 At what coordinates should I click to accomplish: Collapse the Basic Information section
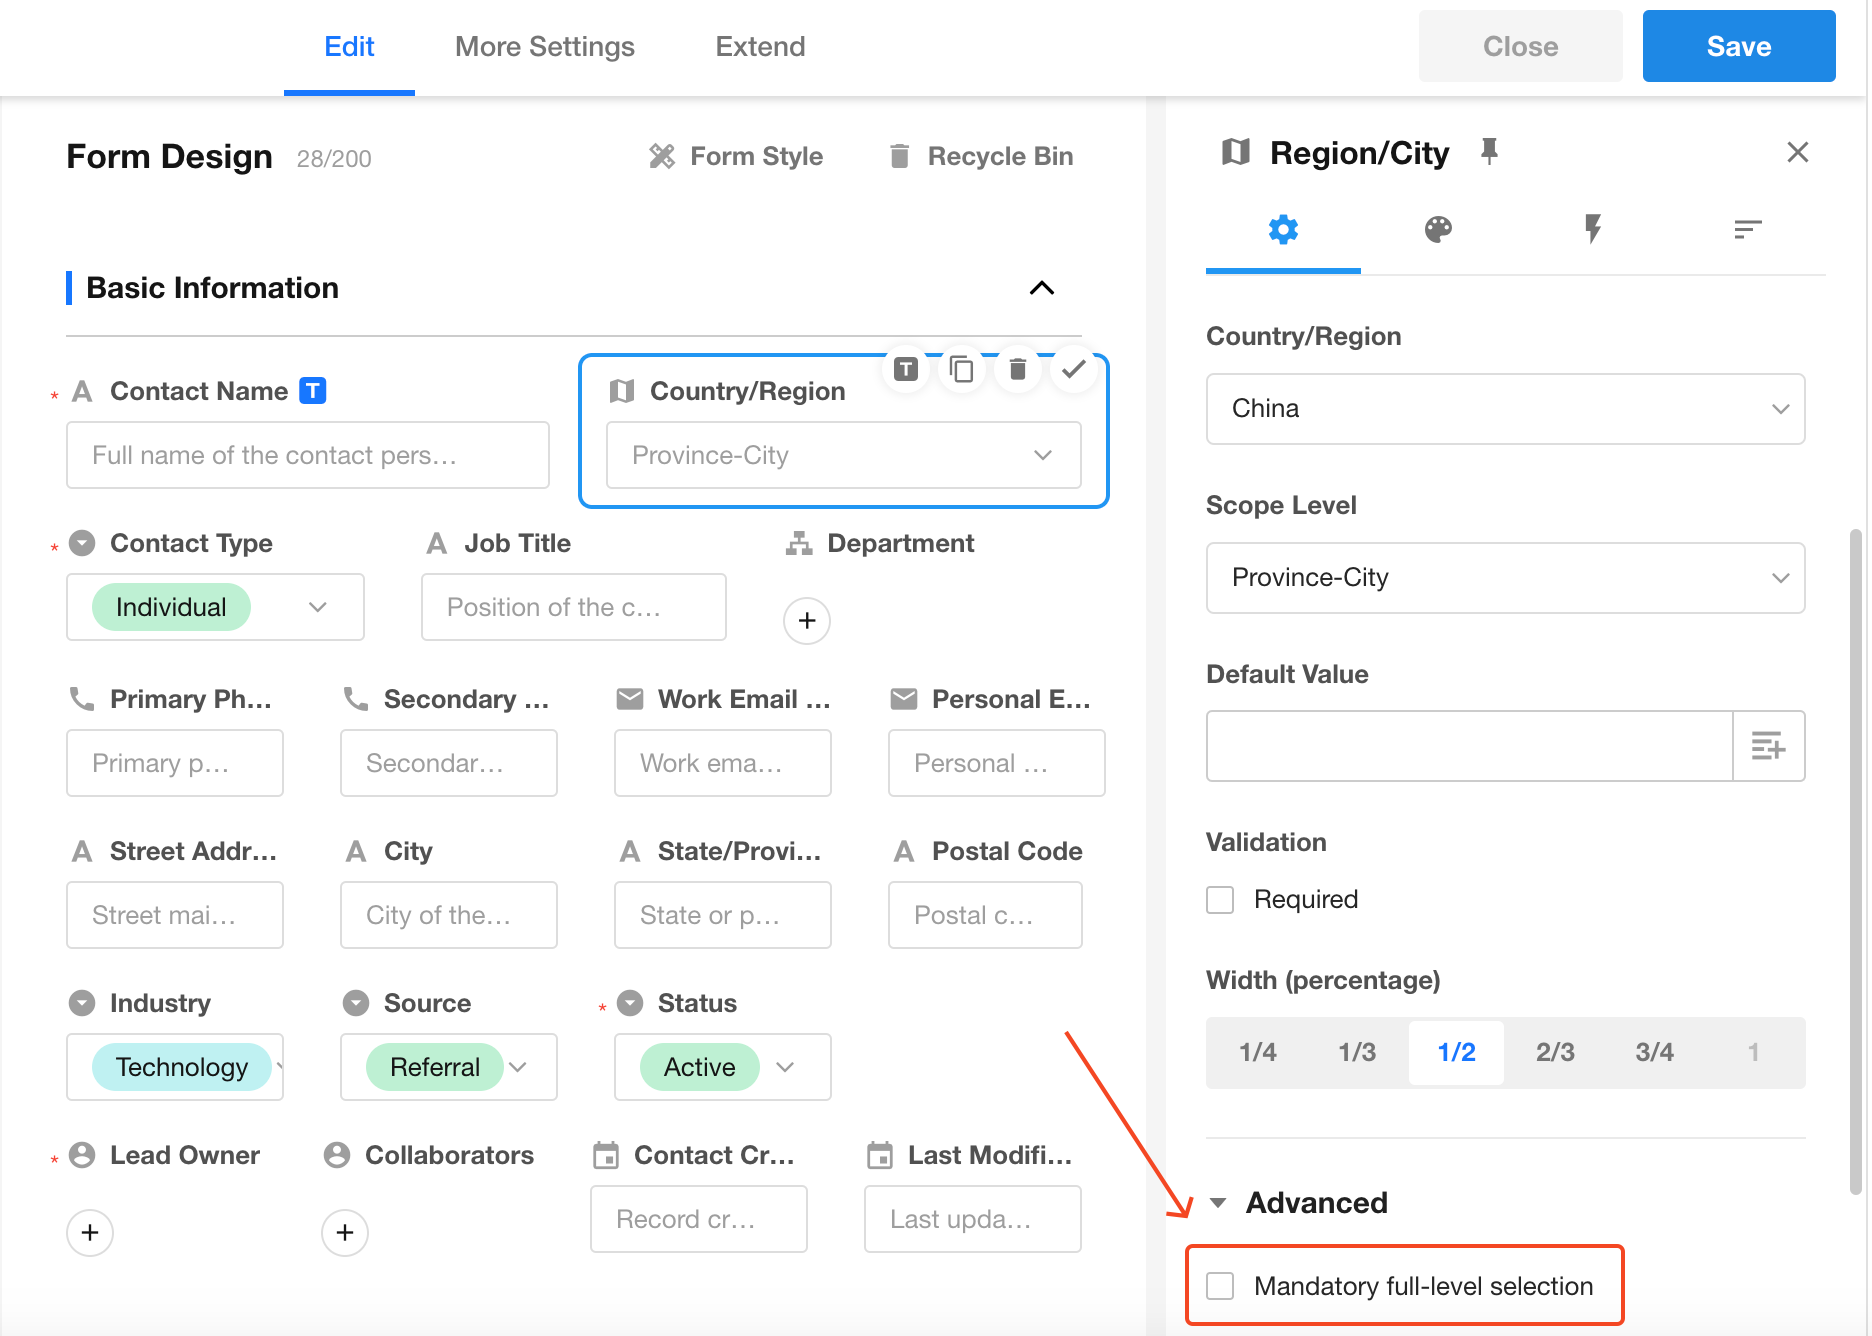tap(1041, 288)
